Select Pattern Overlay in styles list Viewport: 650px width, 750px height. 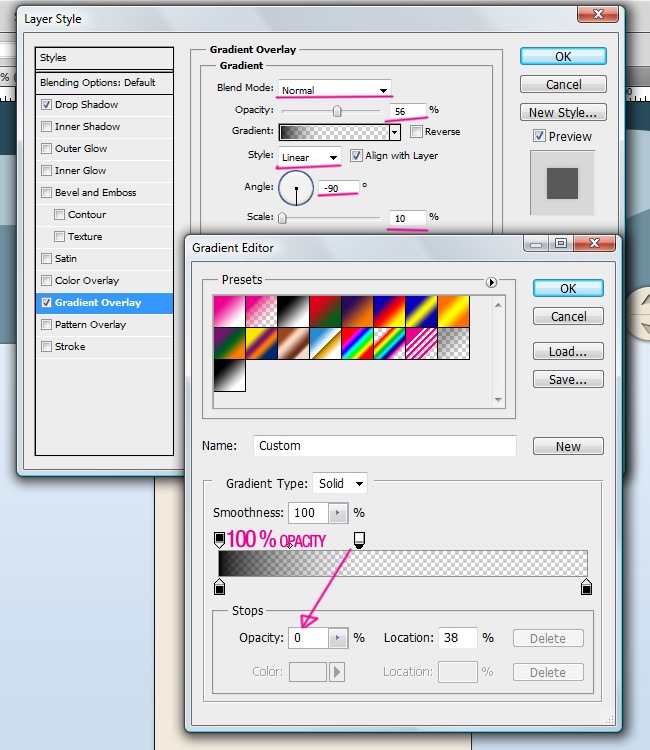pyautogui.click(x=90, y=325)
